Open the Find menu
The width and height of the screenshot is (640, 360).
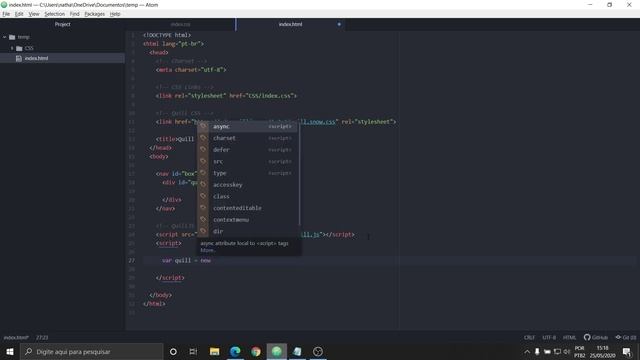pyautogui.click(x=74, y=14)
